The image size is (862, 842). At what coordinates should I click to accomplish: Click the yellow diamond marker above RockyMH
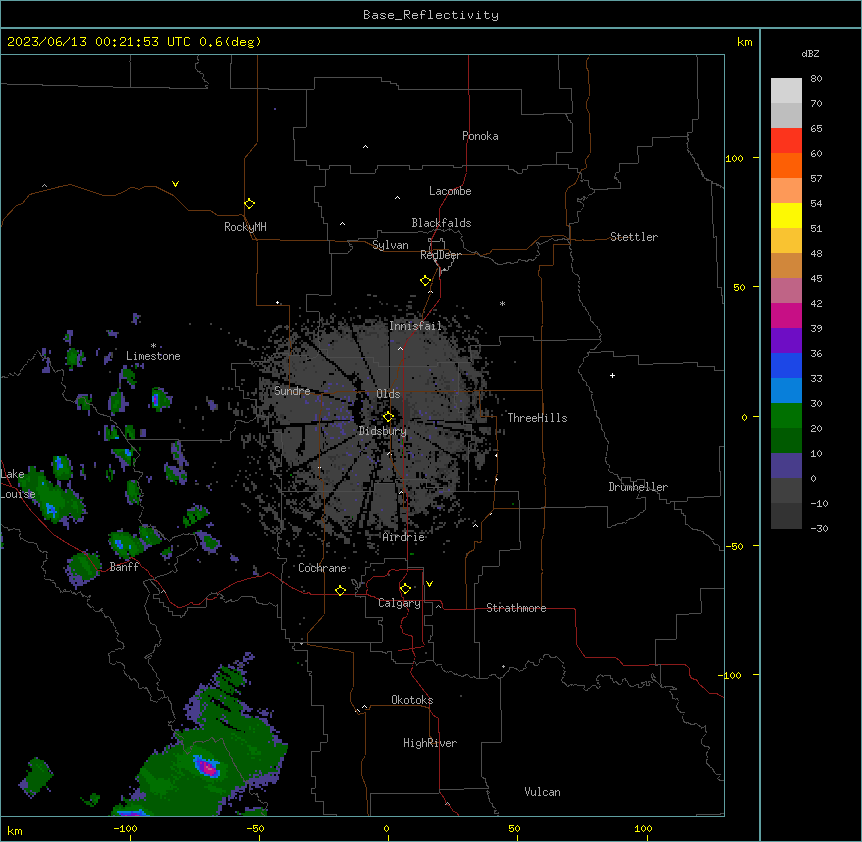[249, 204]
